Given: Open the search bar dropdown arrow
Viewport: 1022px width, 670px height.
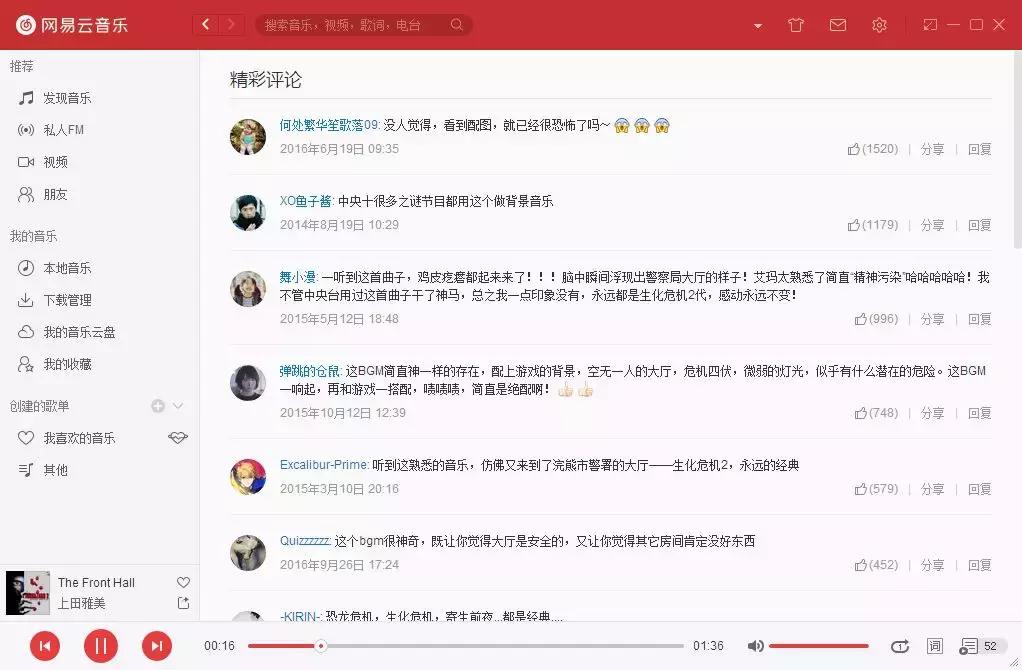Looking at the screenshot, I should 757,24.
